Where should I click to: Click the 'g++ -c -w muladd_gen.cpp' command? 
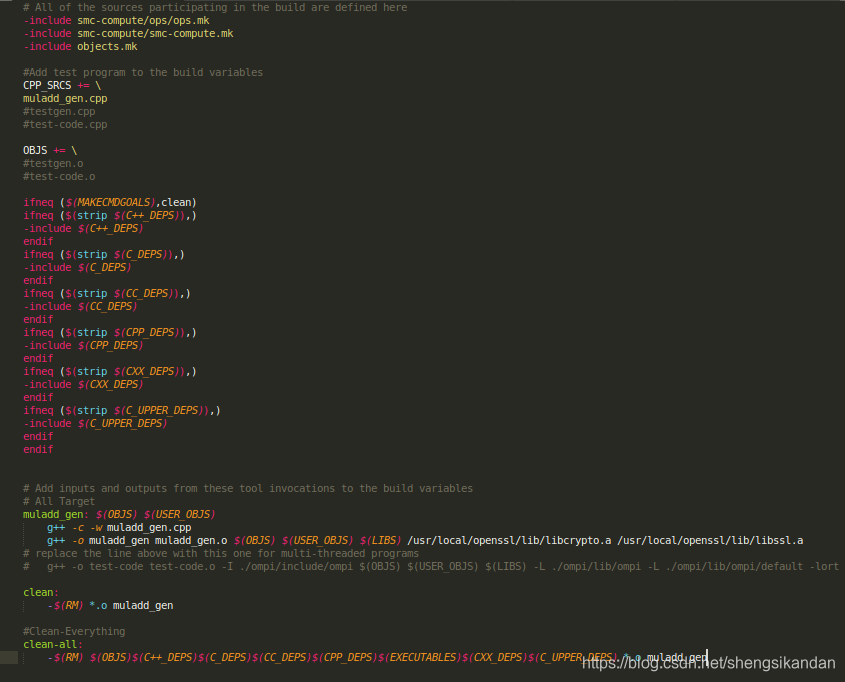click(119, 527)
